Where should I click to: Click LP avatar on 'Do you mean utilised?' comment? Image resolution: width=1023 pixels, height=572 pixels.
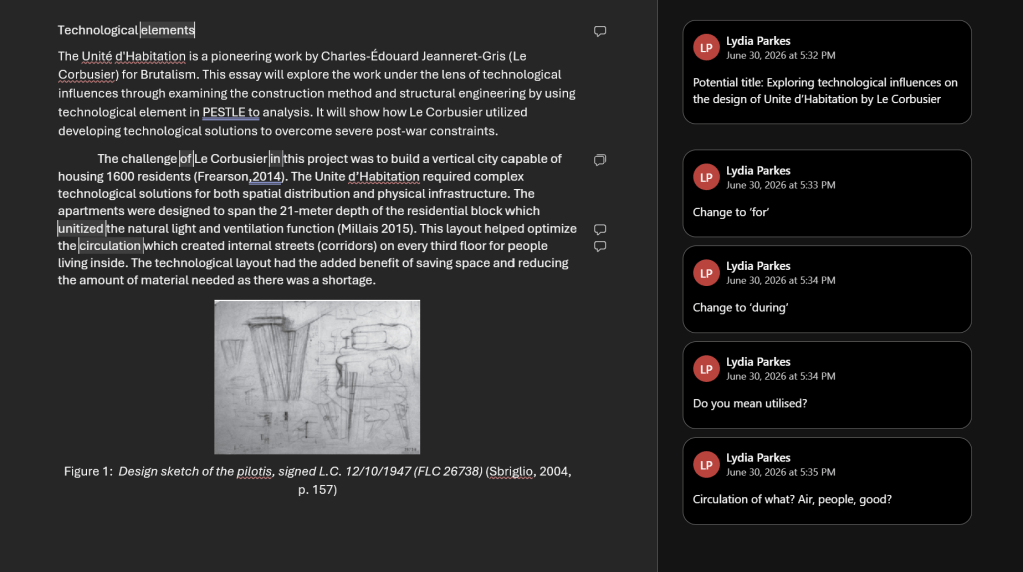[706, 369]
